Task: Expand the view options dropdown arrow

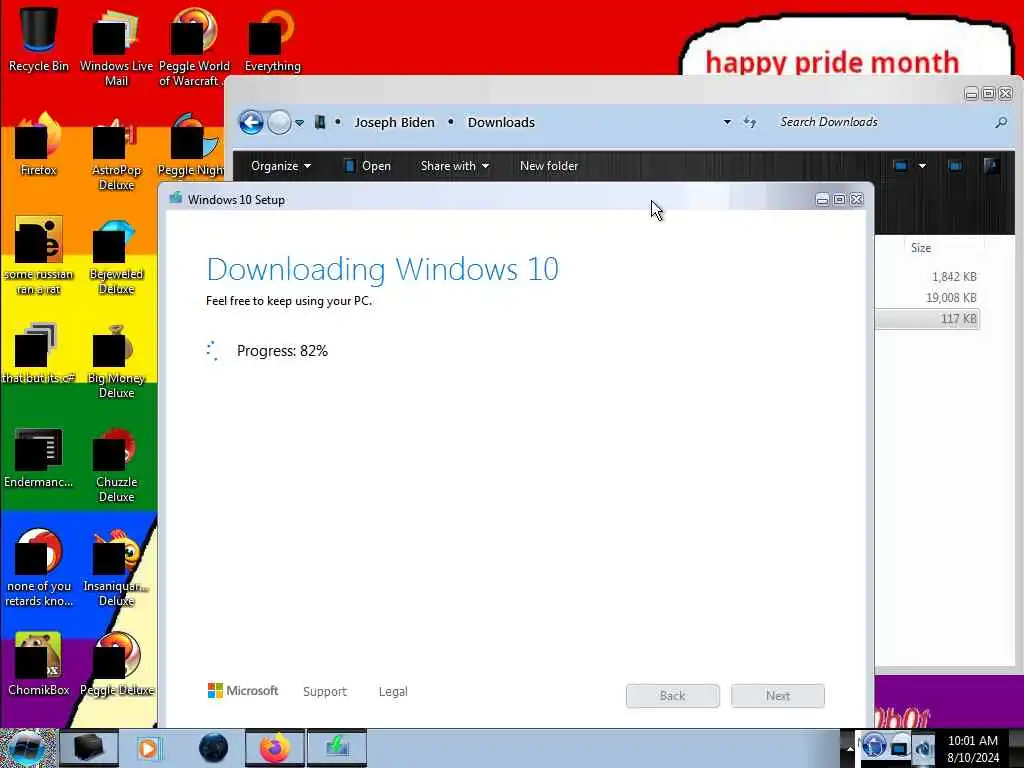Action: [x=922, y=166]
